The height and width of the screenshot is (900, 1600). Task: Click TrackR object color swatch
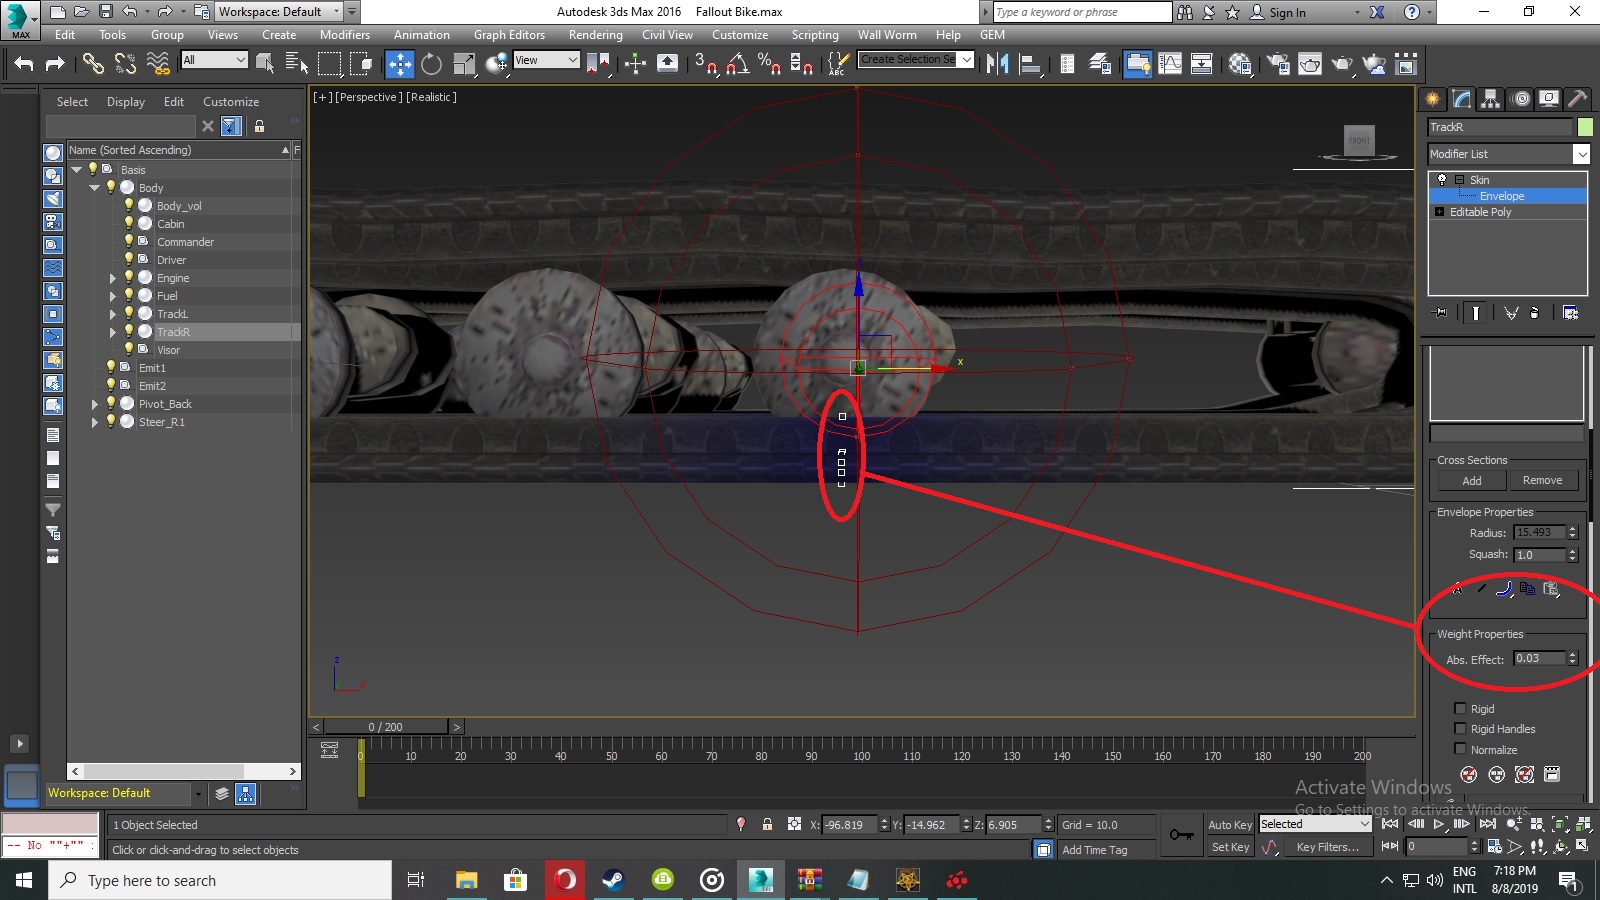pos(1585,127)
